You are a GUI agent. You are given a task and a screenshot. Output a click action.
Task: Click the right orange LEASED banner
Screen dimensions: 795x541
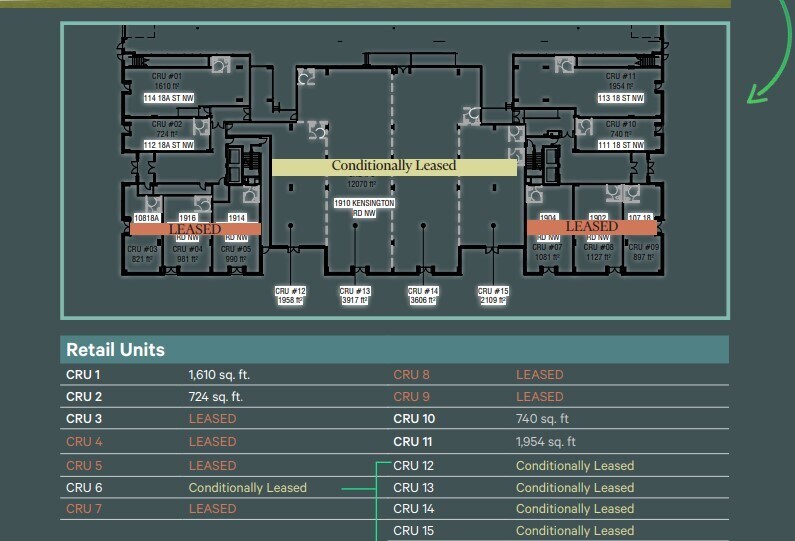click(x=592, y=227)
